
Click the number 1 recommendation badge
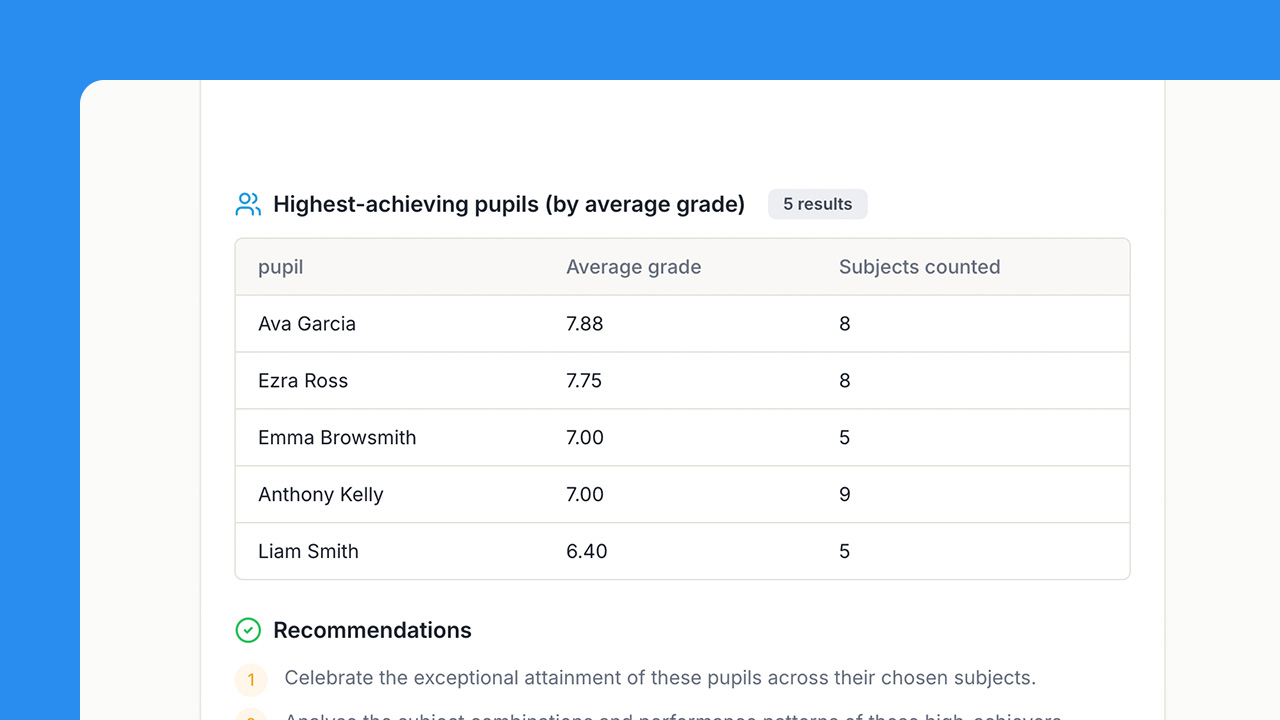tap(251, 680)
